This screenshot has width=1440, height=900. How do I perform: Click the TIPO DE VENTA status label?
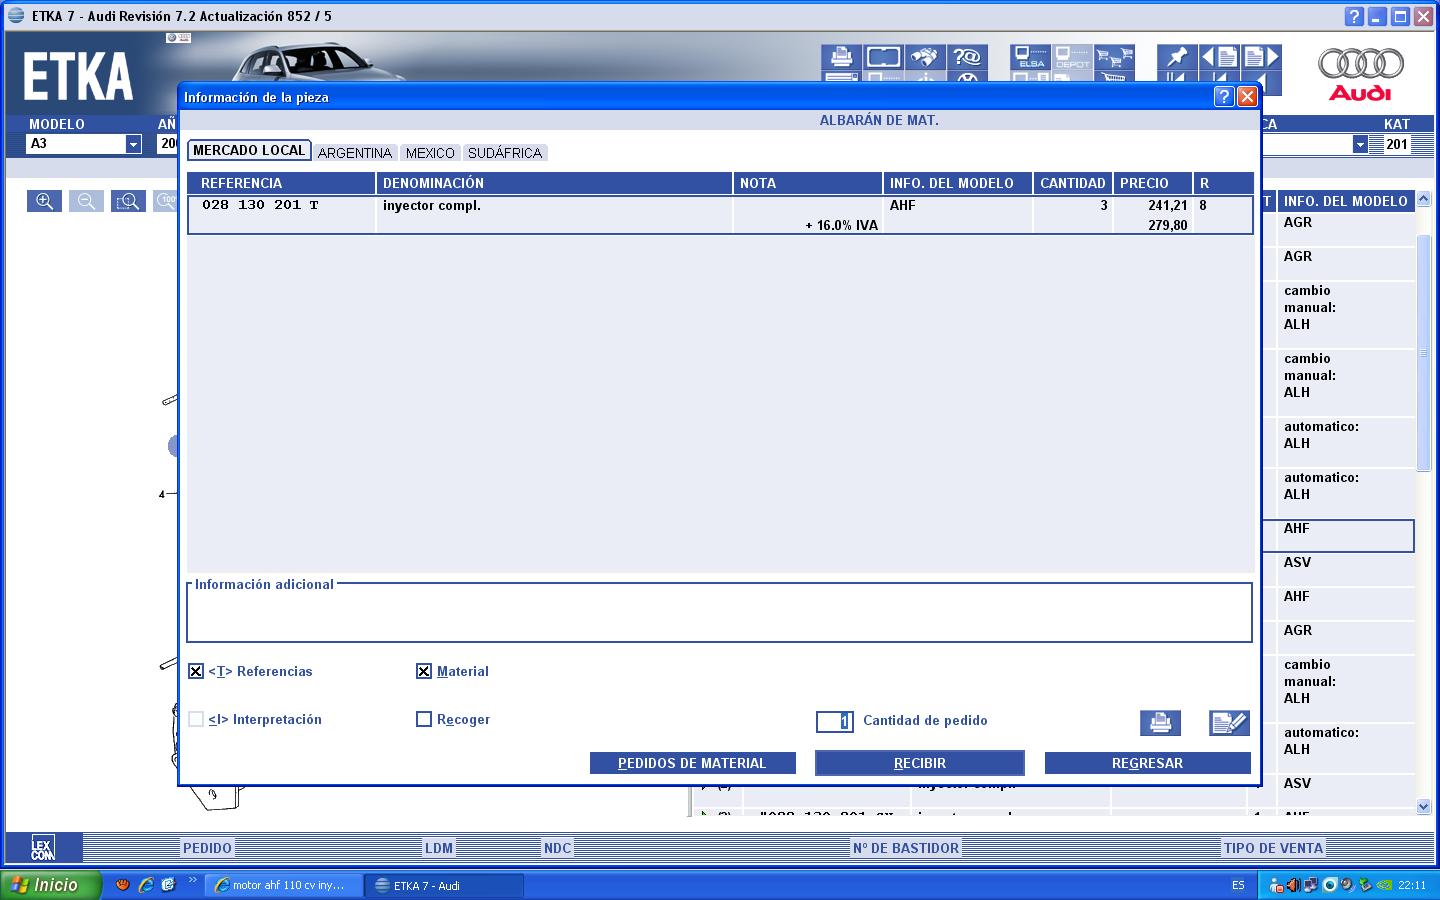(1273, 848)
